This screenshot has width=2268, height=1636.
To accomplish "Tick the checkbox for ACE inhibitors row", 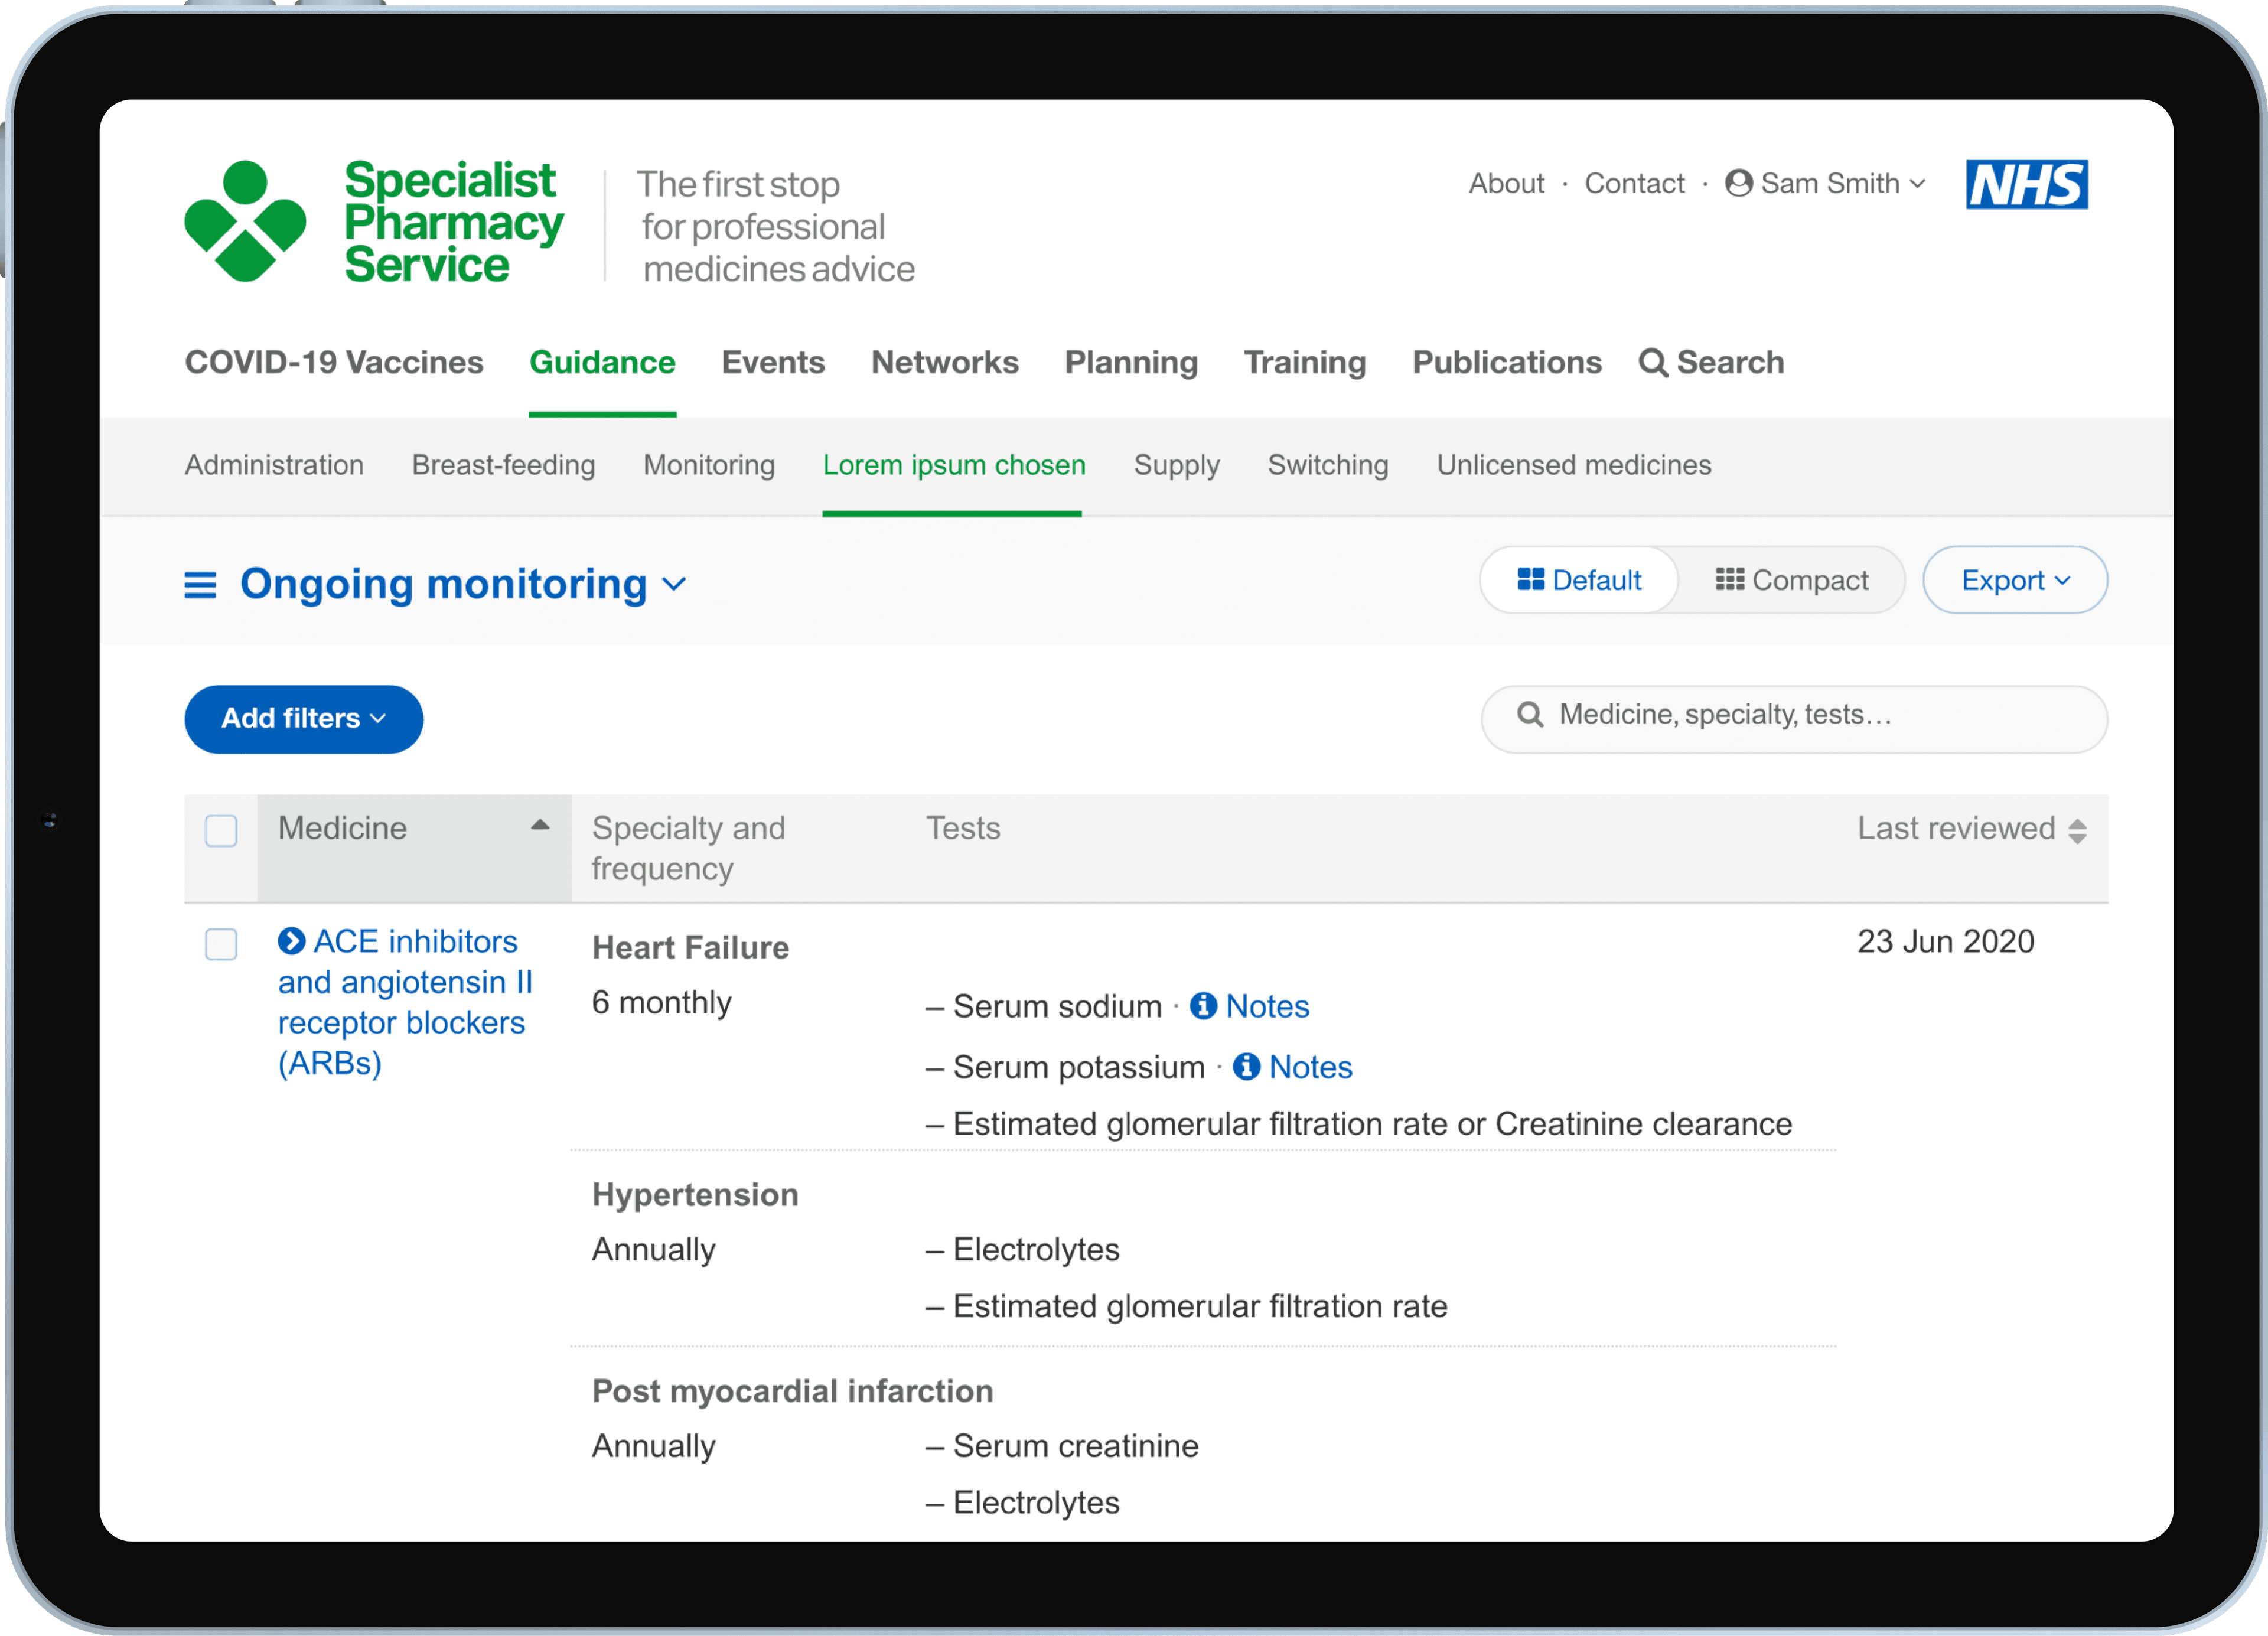I will 221,944.
